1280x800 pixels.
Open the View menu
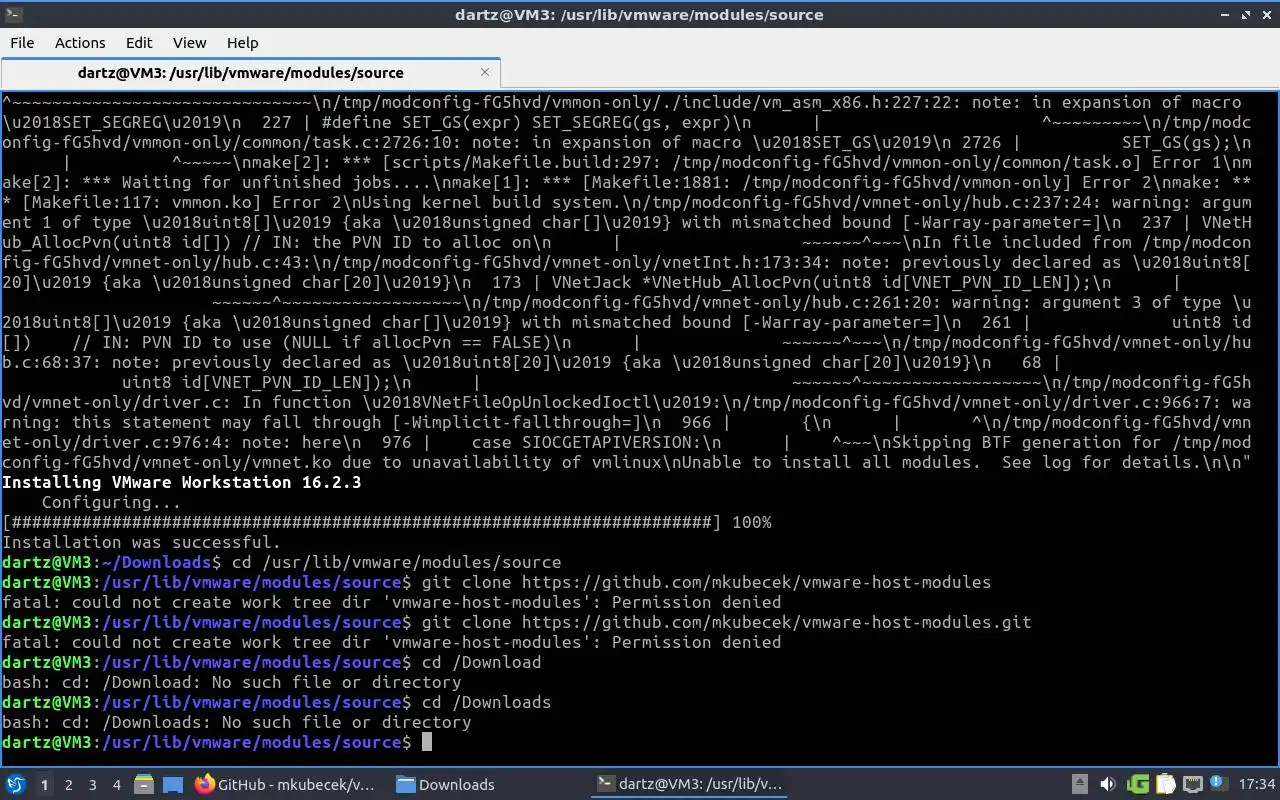189,42
